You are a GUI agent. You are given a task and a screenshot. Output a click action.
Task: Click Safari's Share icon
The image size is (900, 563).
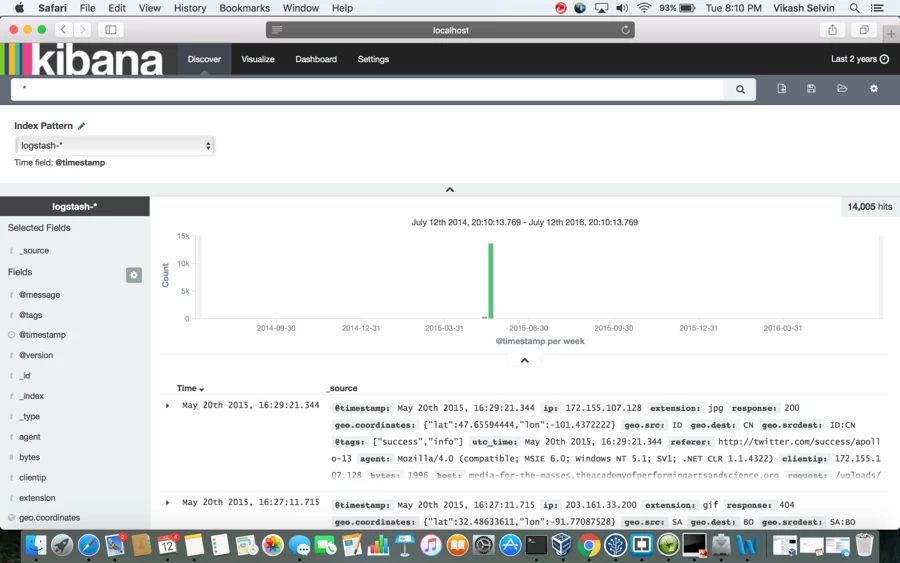pyautogui.click(x=832, y=30)
